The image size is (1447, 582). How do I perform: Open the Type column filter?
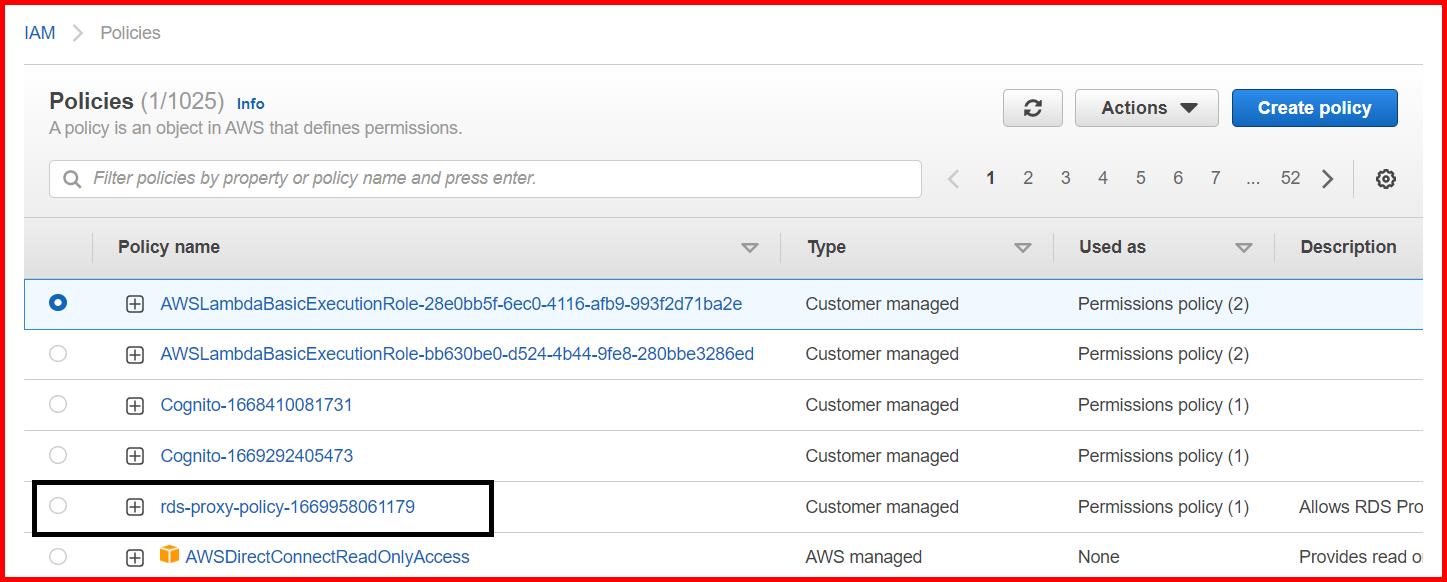coord(1022,247)
